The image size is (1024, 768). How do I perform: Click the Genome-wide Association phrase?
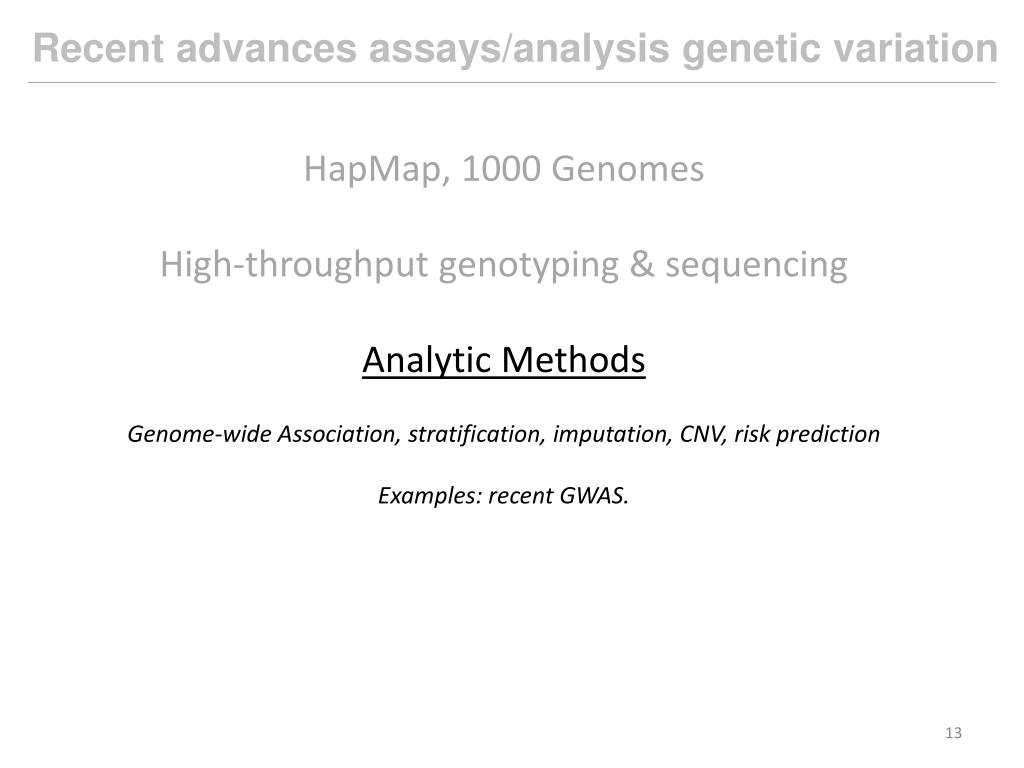pyautogui.click(x=263, y=434)
